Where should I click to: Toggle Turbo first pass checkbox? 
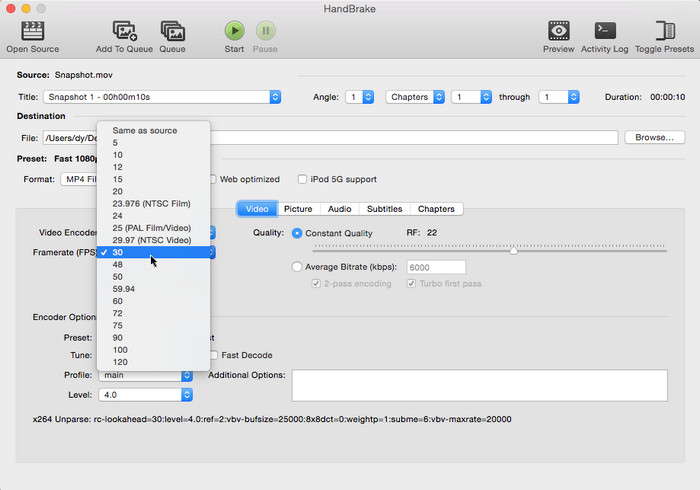point(411,284)
